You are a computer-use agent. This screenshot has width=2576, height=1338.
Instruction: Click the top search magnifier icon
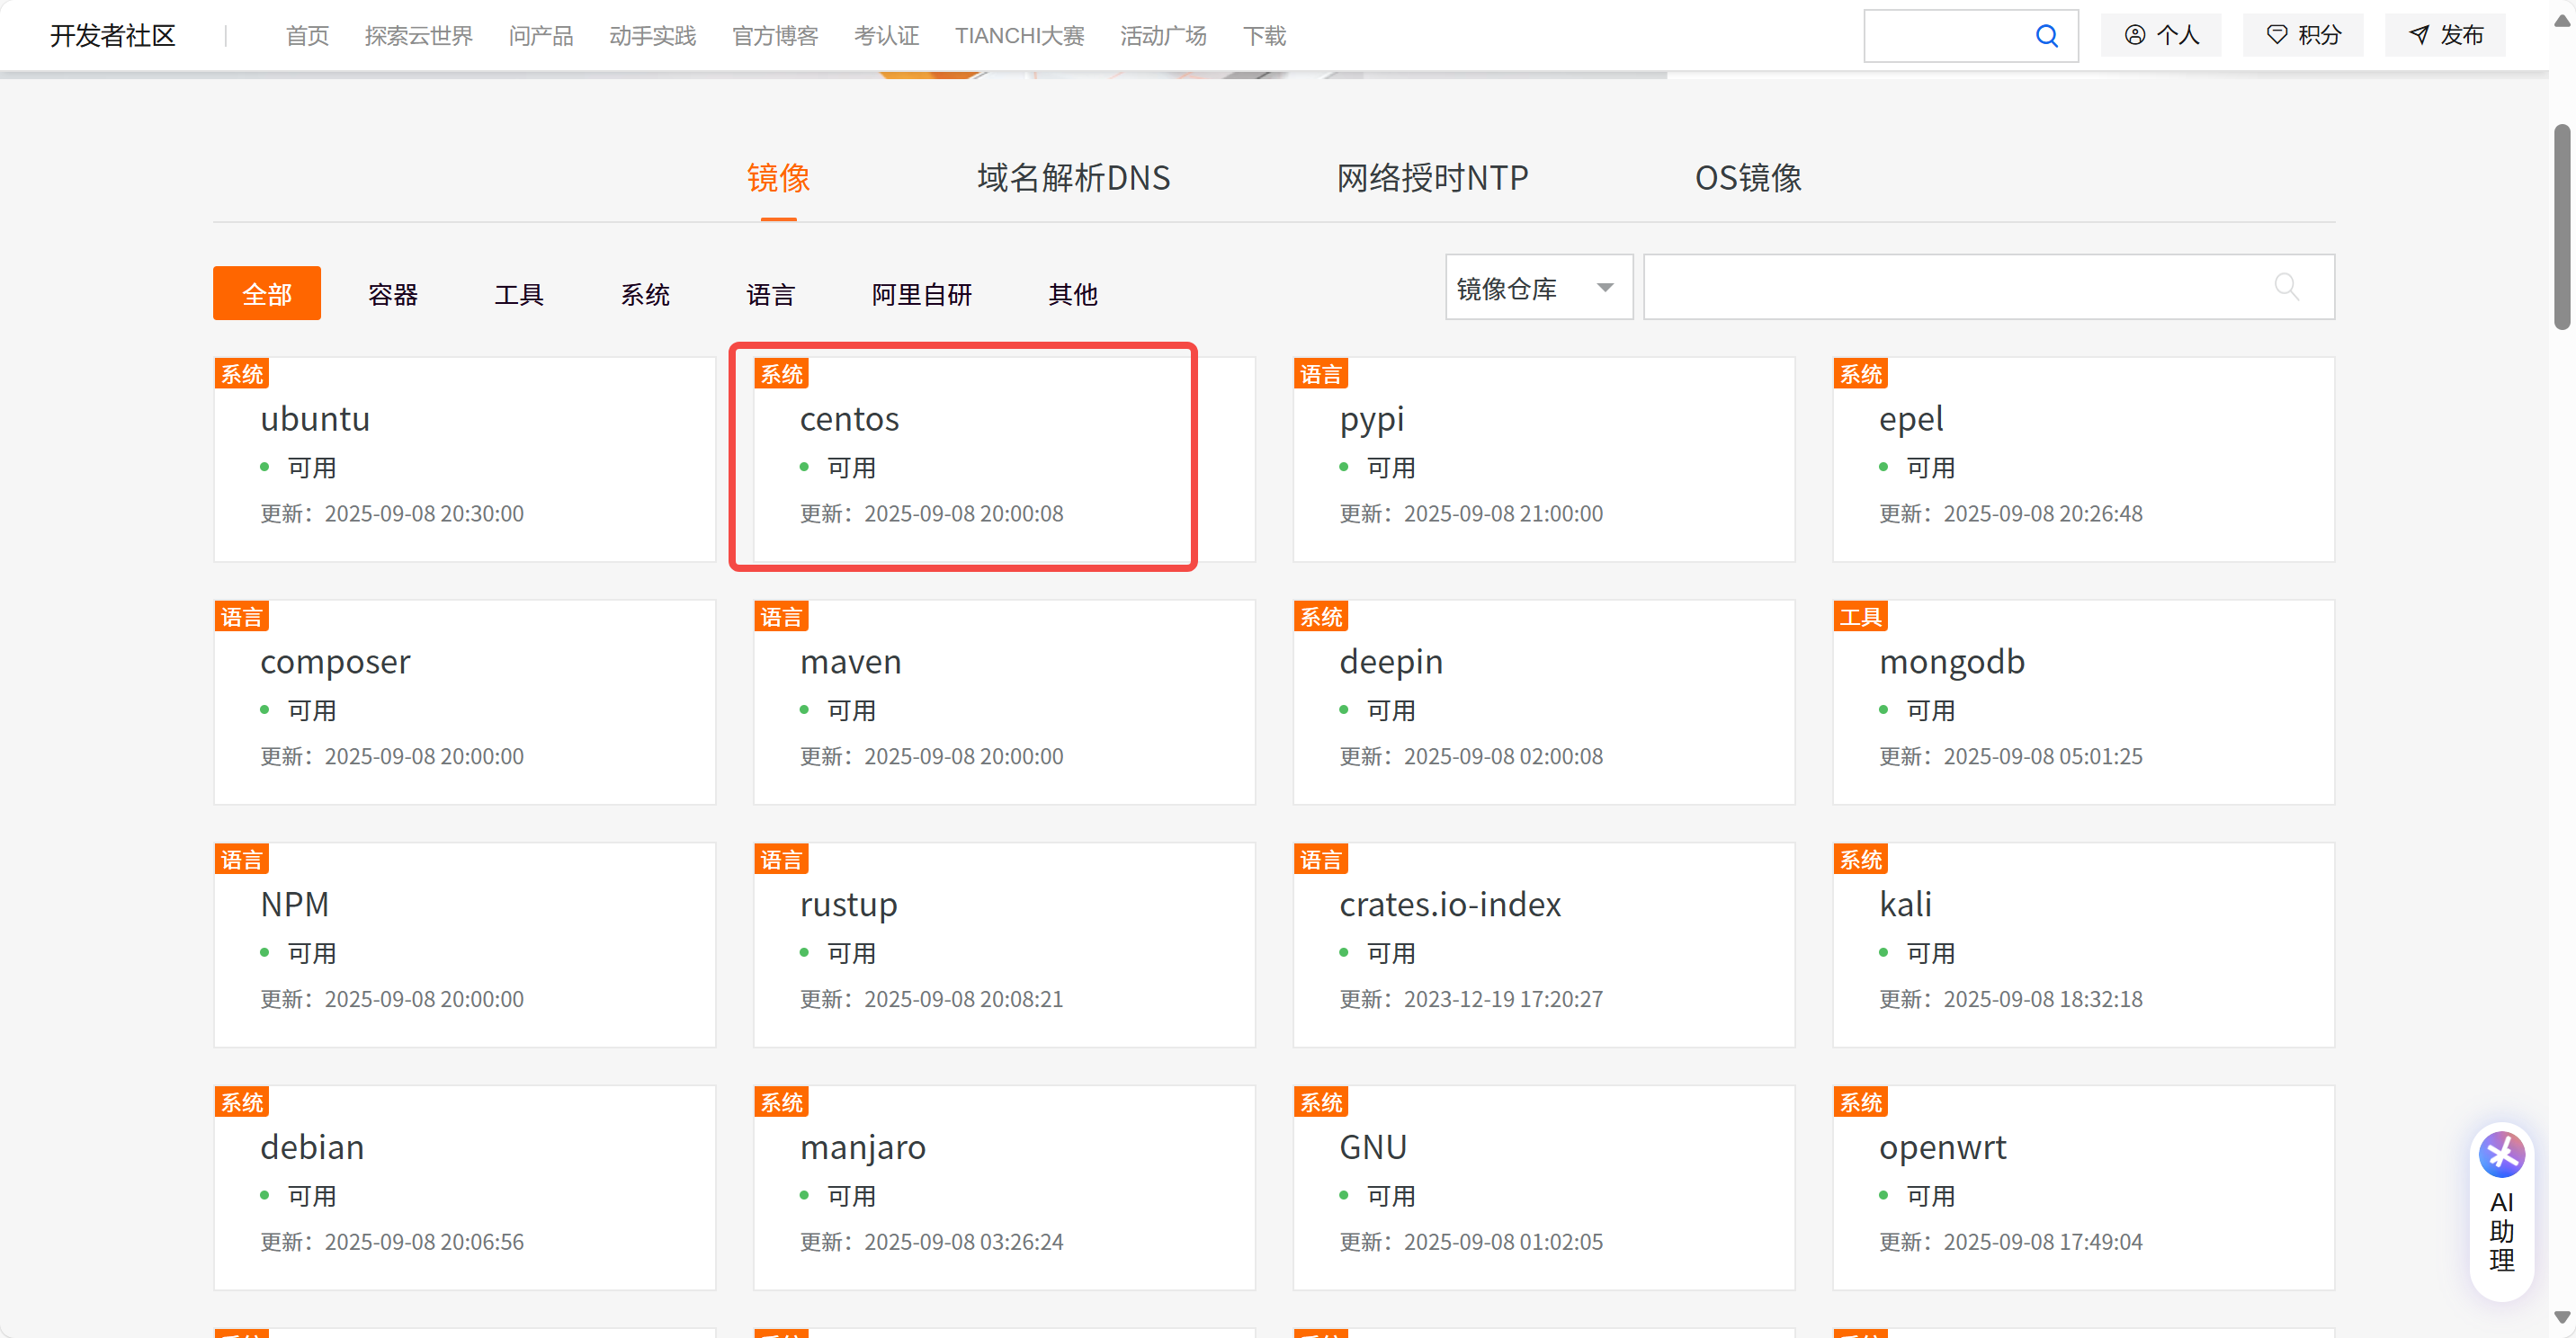[2046, 36]
